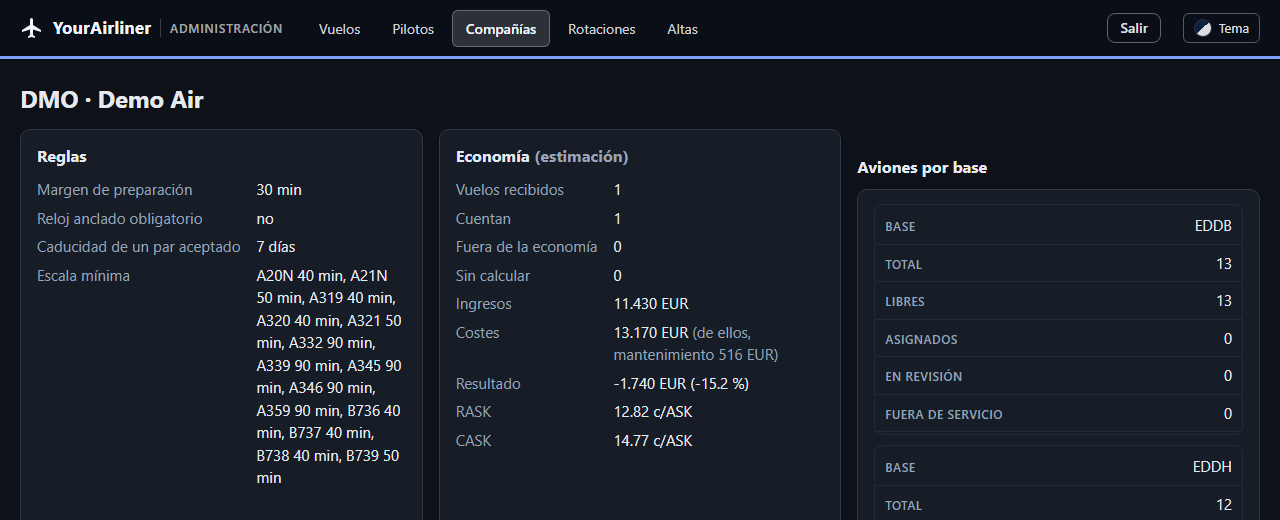Click the Escala mínima aircraft list text
1280x520 pixels.
(x=329, y=377)
